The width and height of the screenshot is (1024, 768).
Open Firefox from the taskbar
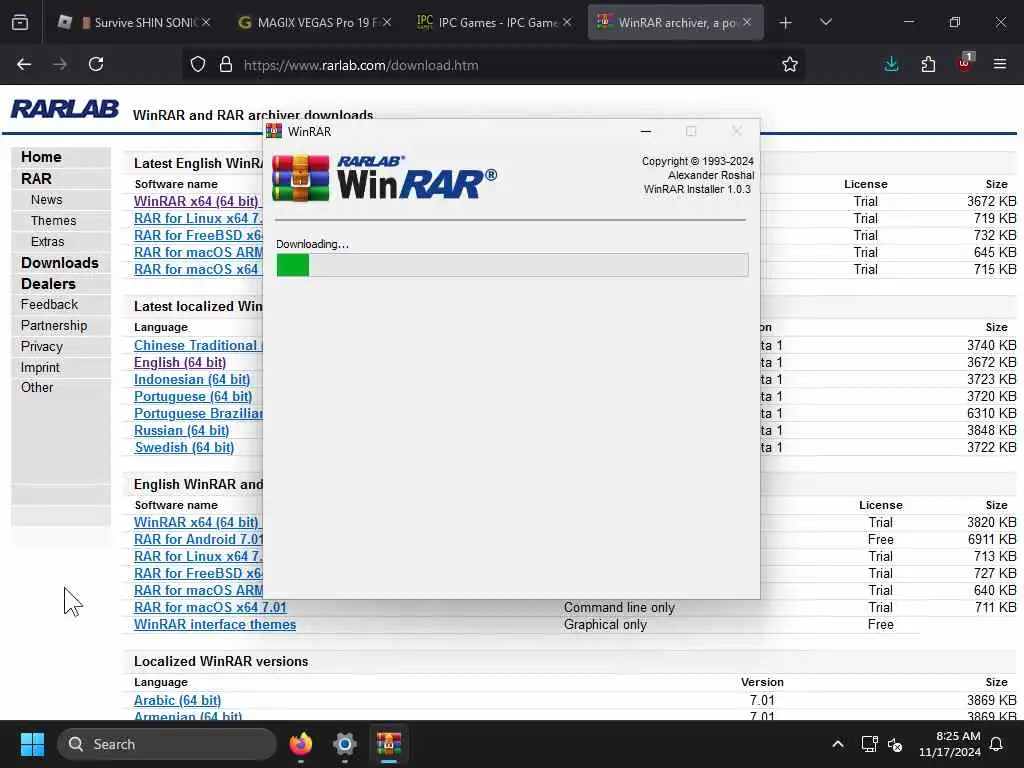point(300,744)
